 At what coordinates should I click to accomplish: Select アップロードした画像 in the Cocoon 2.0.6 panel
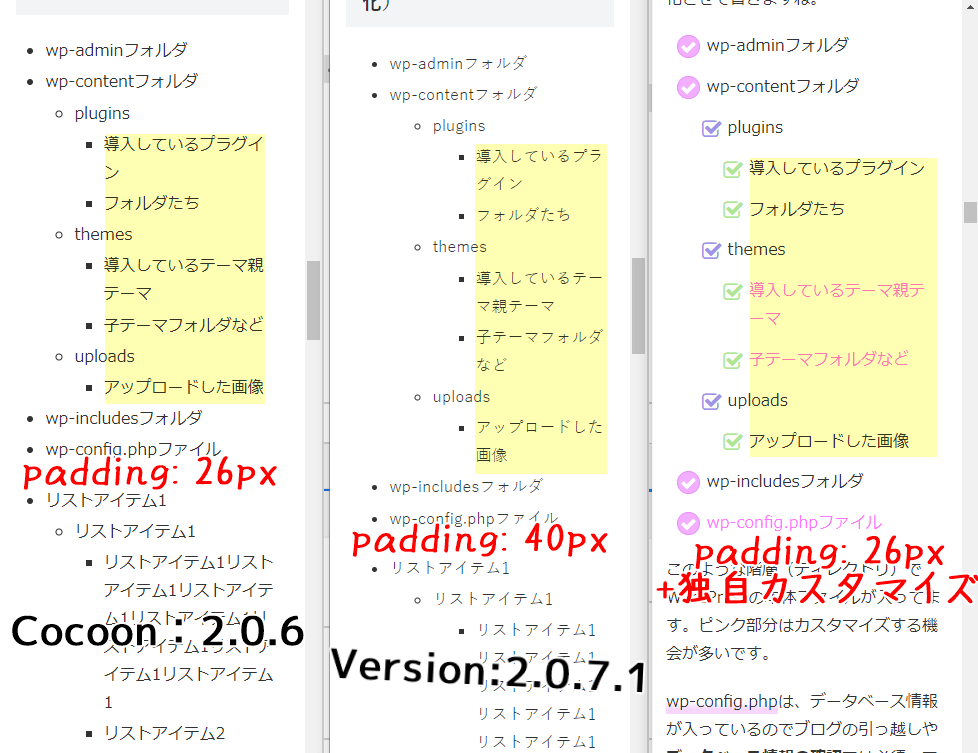[x=184, y=387]
